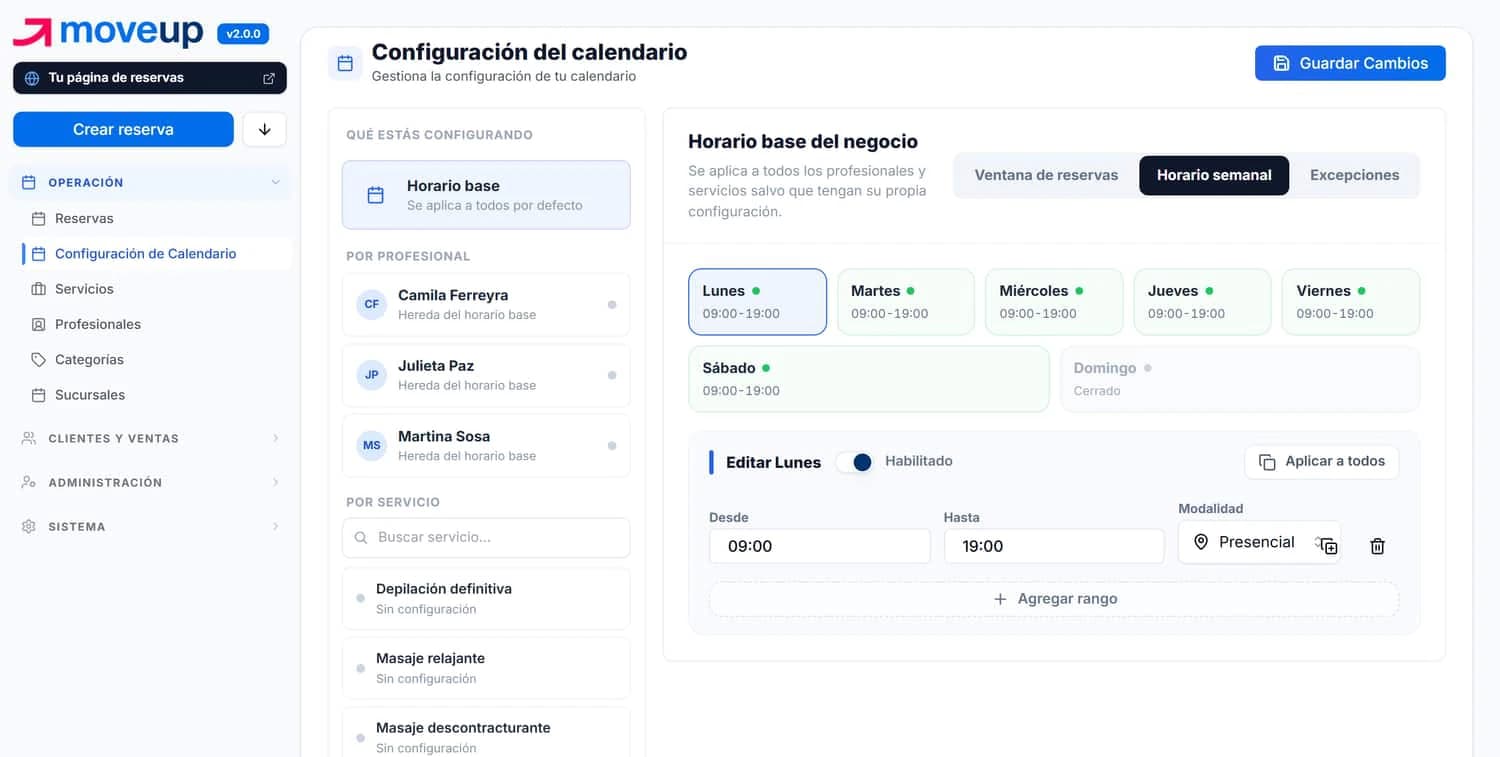The width and height of the screenshot is (1500, 757).
Task: Click the calendar icon beside page title
Action: [345, 63]
